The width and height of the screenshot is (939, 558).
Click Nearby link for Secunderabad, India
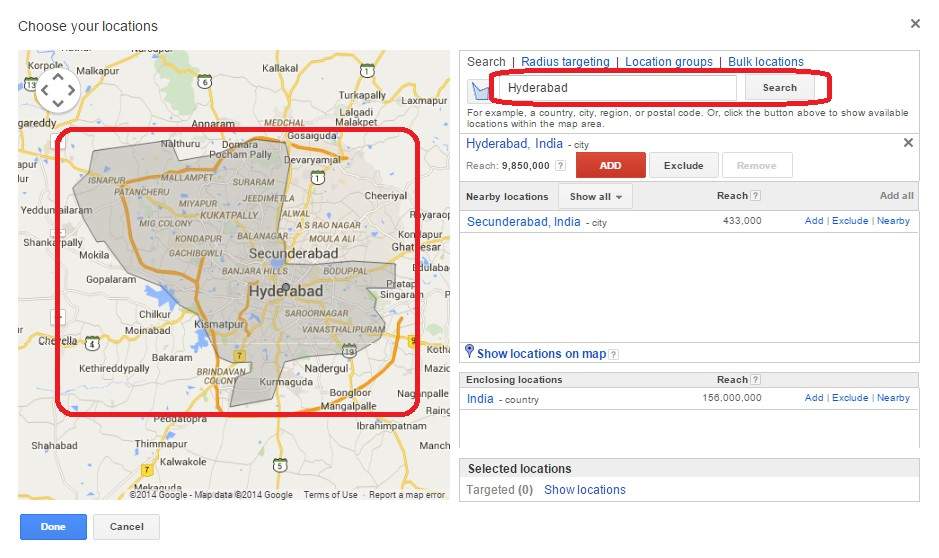click(893, 221)
